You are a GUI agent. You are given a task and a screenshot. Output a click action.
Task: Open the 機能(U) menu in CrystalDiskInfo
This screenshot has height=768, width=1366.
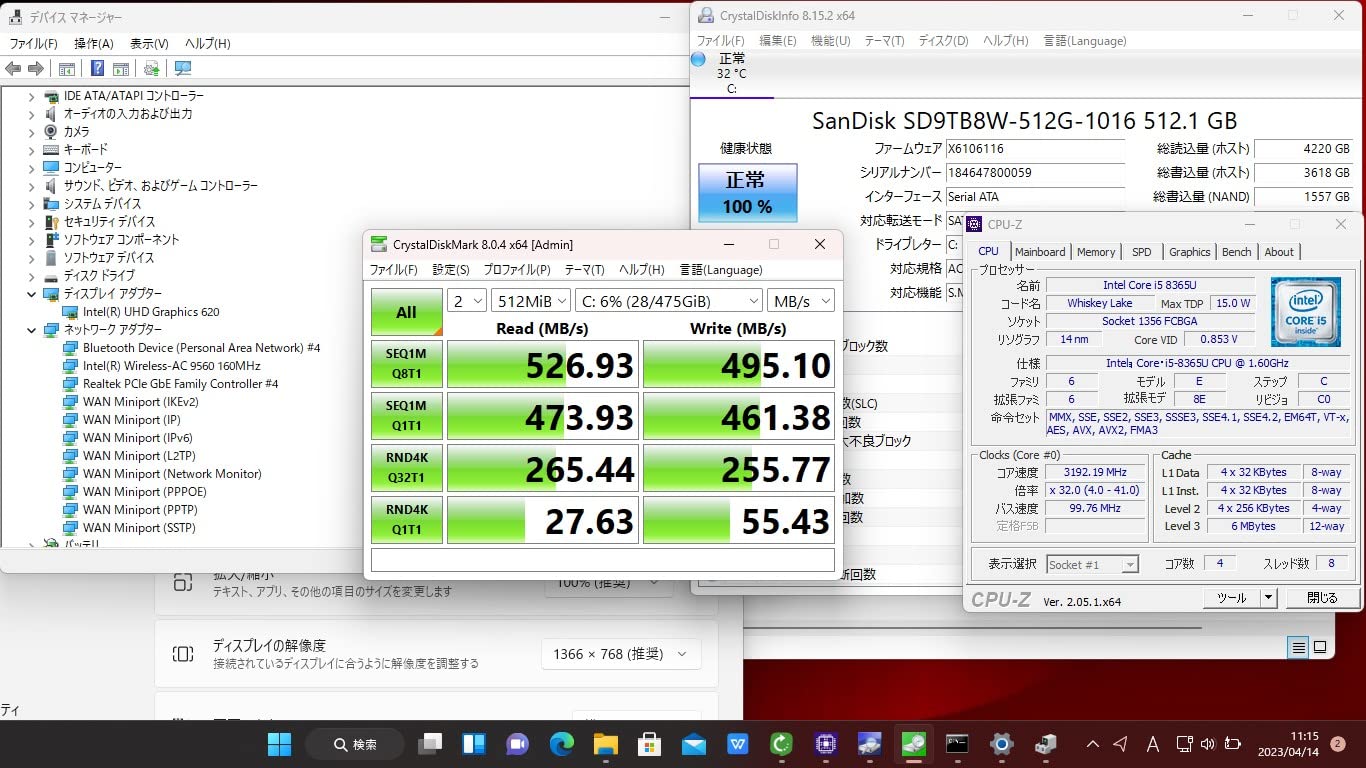[x=830, y=41]
